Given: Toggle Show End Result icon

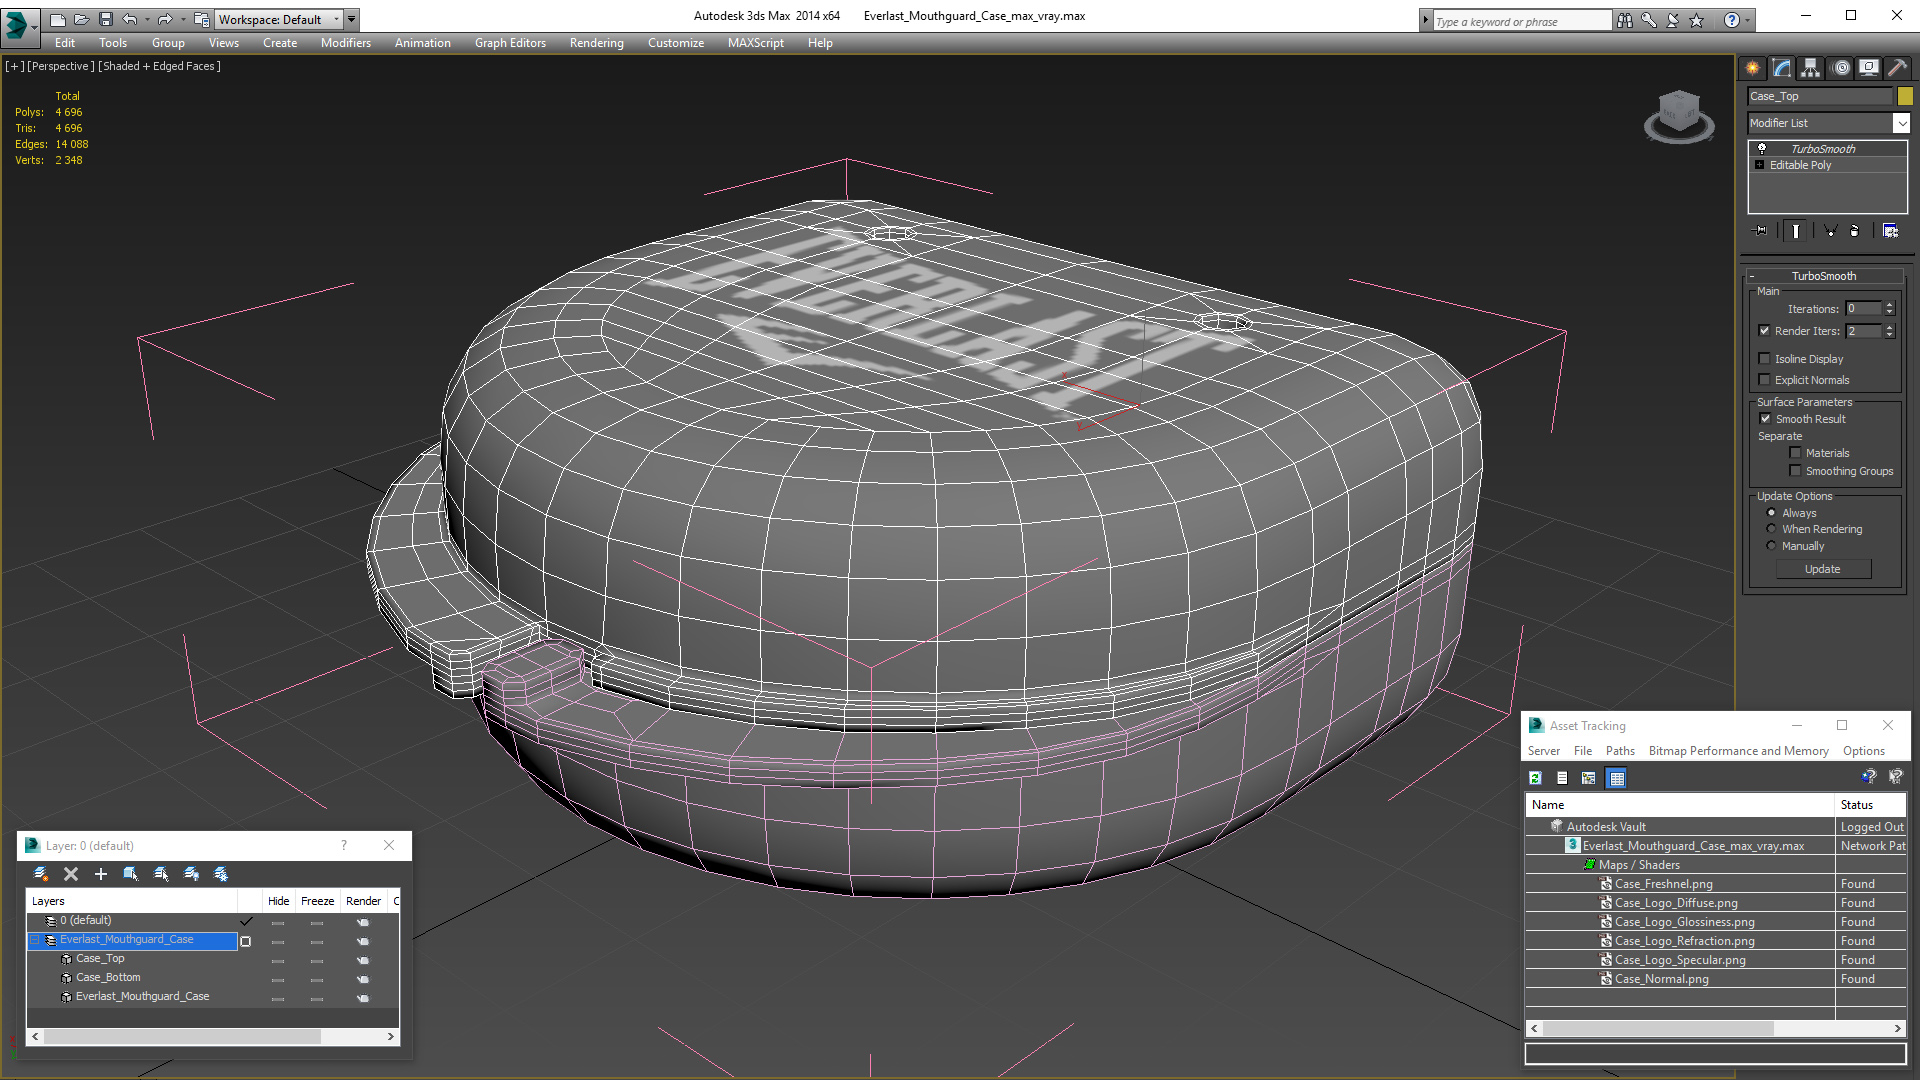Looking at the screenshot, I should 1796,231.
